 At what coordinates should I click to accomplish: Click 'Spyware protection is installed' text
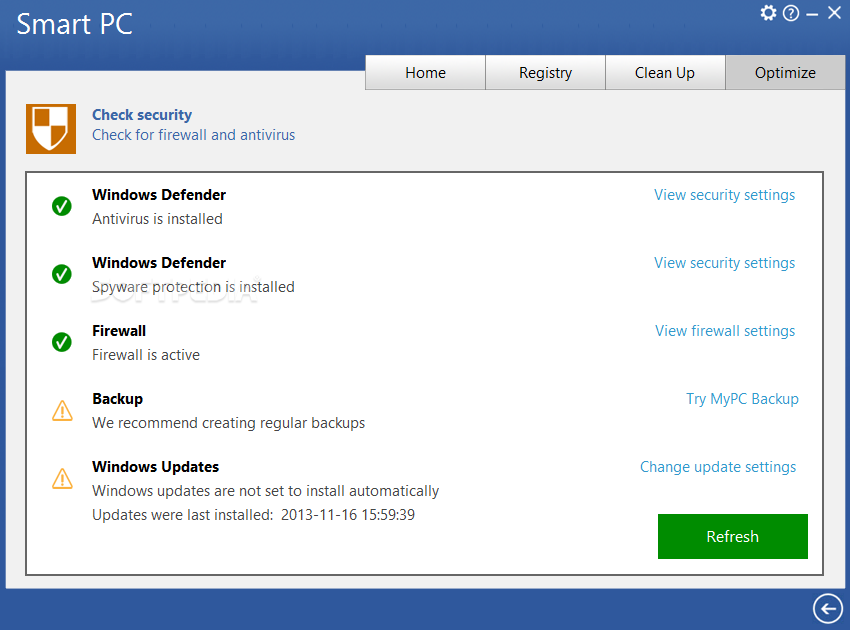193,287
